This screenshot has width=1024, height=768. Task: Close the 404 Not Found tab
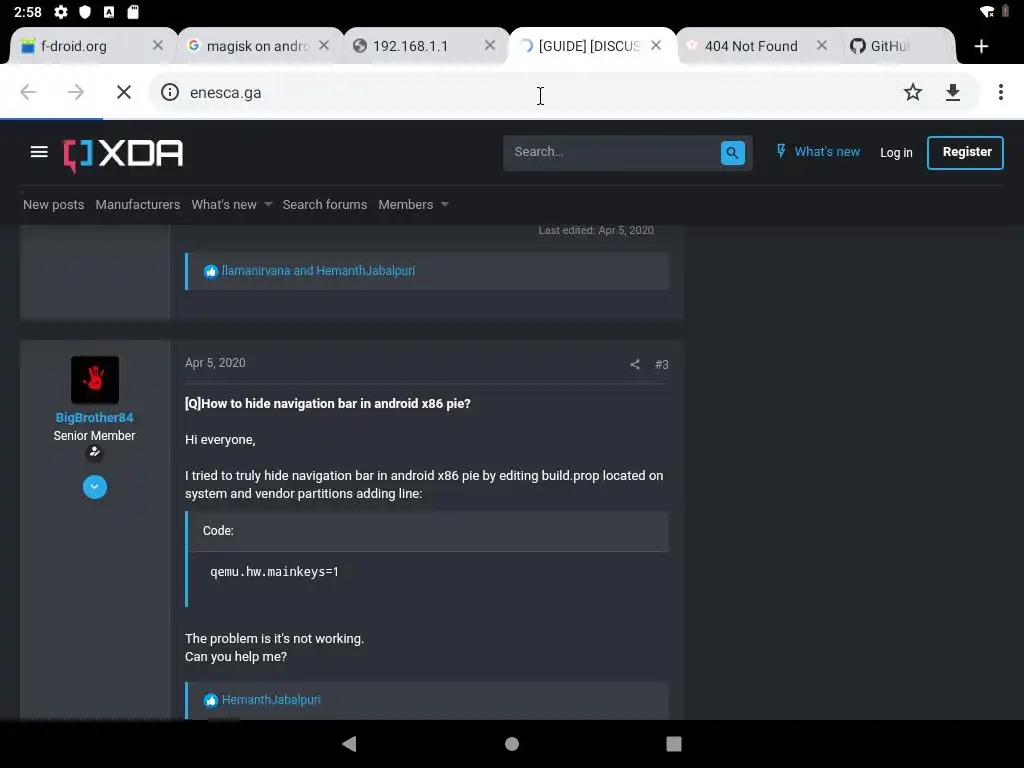[822, 46]
